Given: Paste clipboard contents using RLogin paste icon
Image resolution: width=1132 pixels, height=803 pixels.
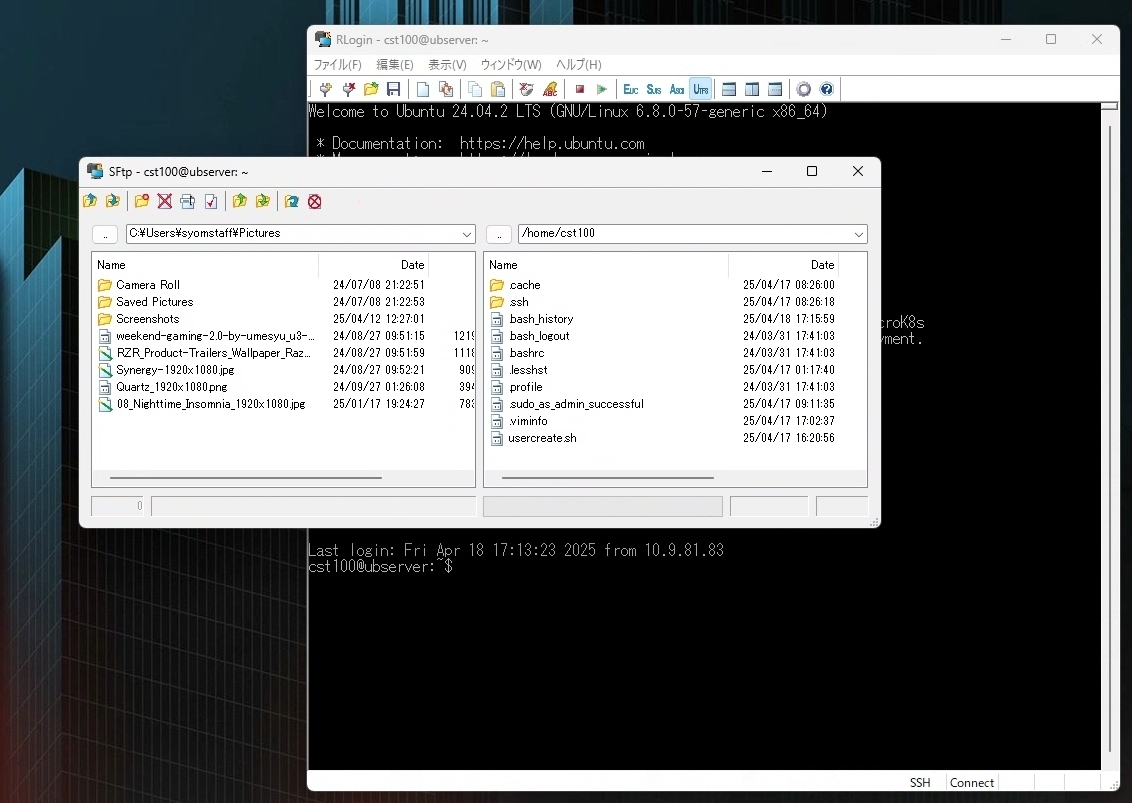Looking at the screenshot, I should coord(498,89).
